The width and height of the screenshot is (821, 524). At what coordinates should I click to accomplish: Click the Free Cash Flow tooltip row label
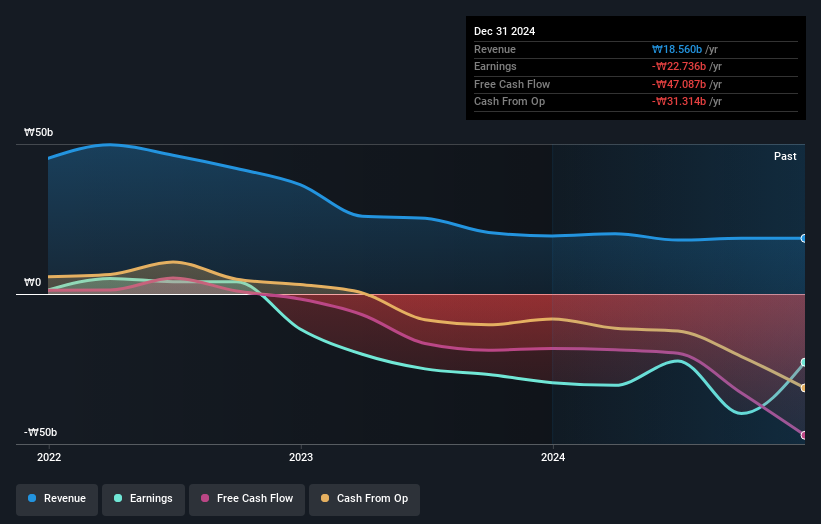pos(512,84)
